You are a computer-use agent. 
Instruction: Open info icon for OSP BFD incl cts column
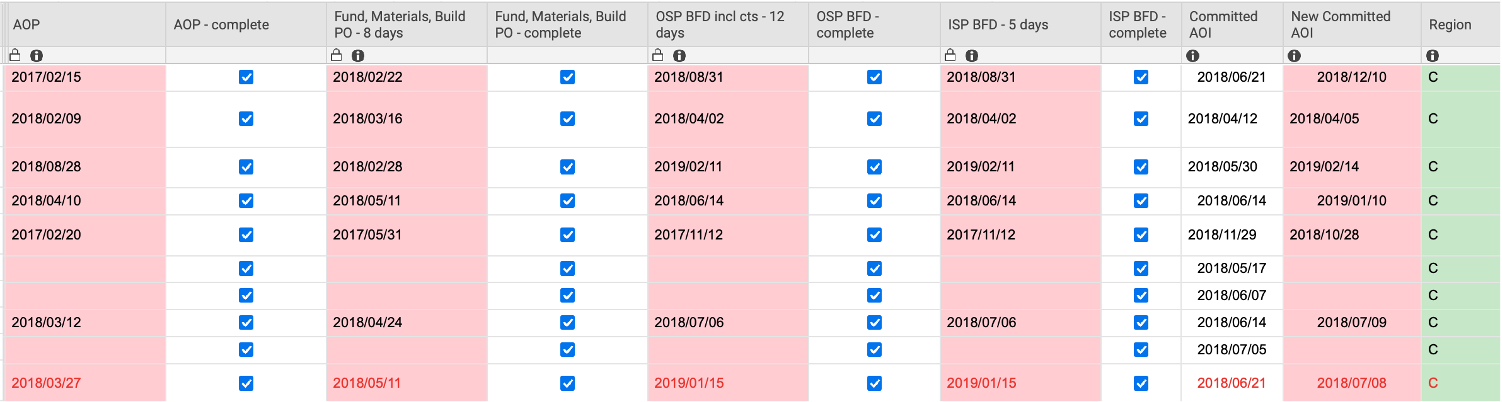point(679,56)
